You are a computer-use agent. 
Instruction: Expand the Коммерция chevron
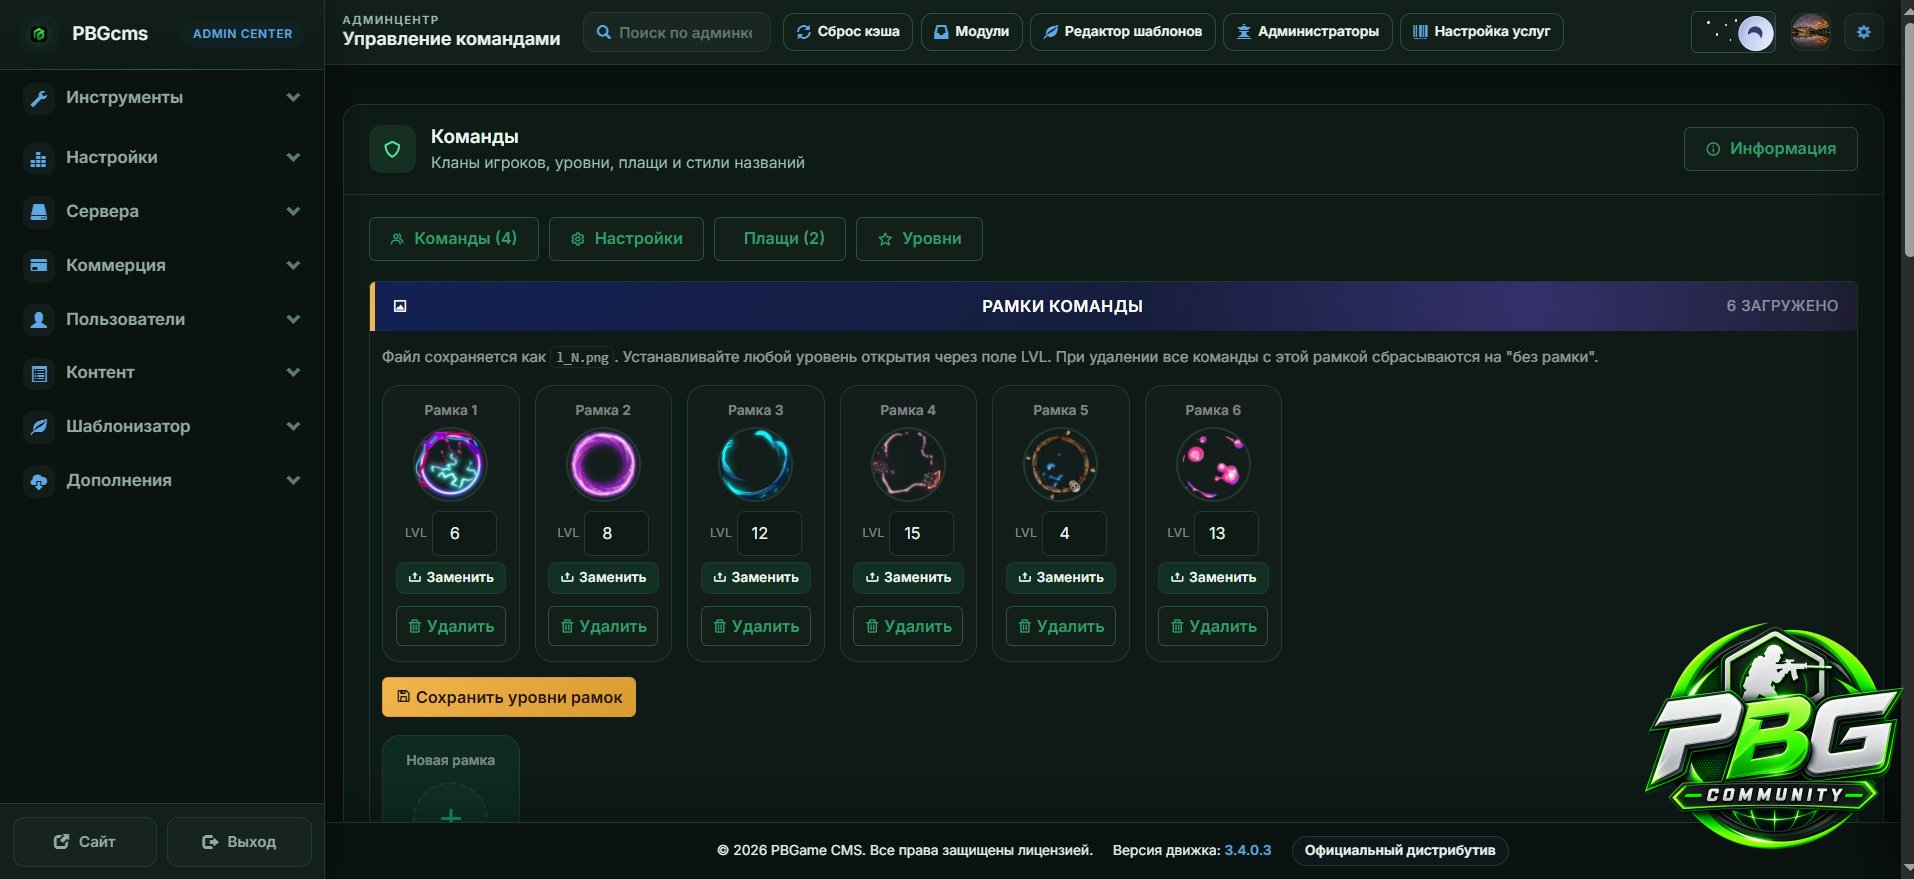click(x=293, y=265)
